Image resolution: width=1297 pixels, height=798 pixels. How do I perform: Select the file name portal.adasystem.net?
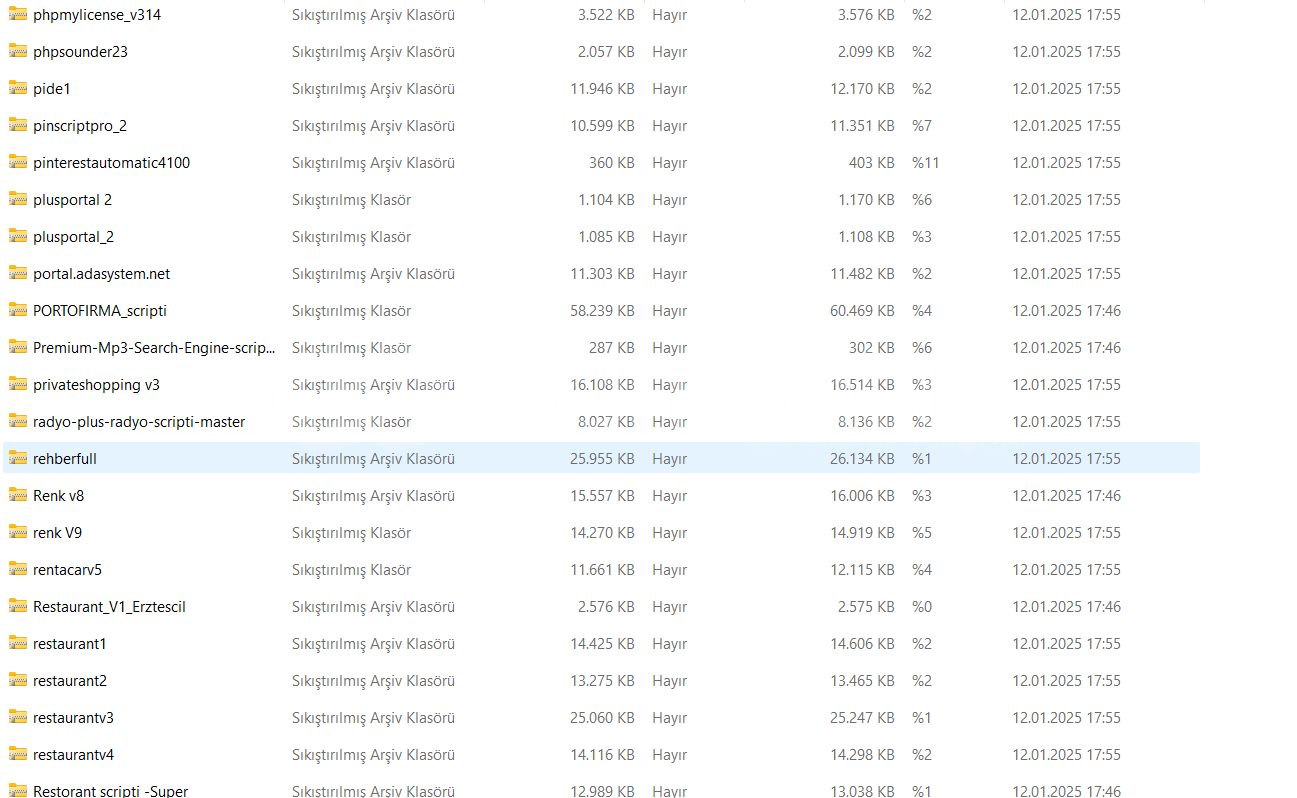(101, 274)
